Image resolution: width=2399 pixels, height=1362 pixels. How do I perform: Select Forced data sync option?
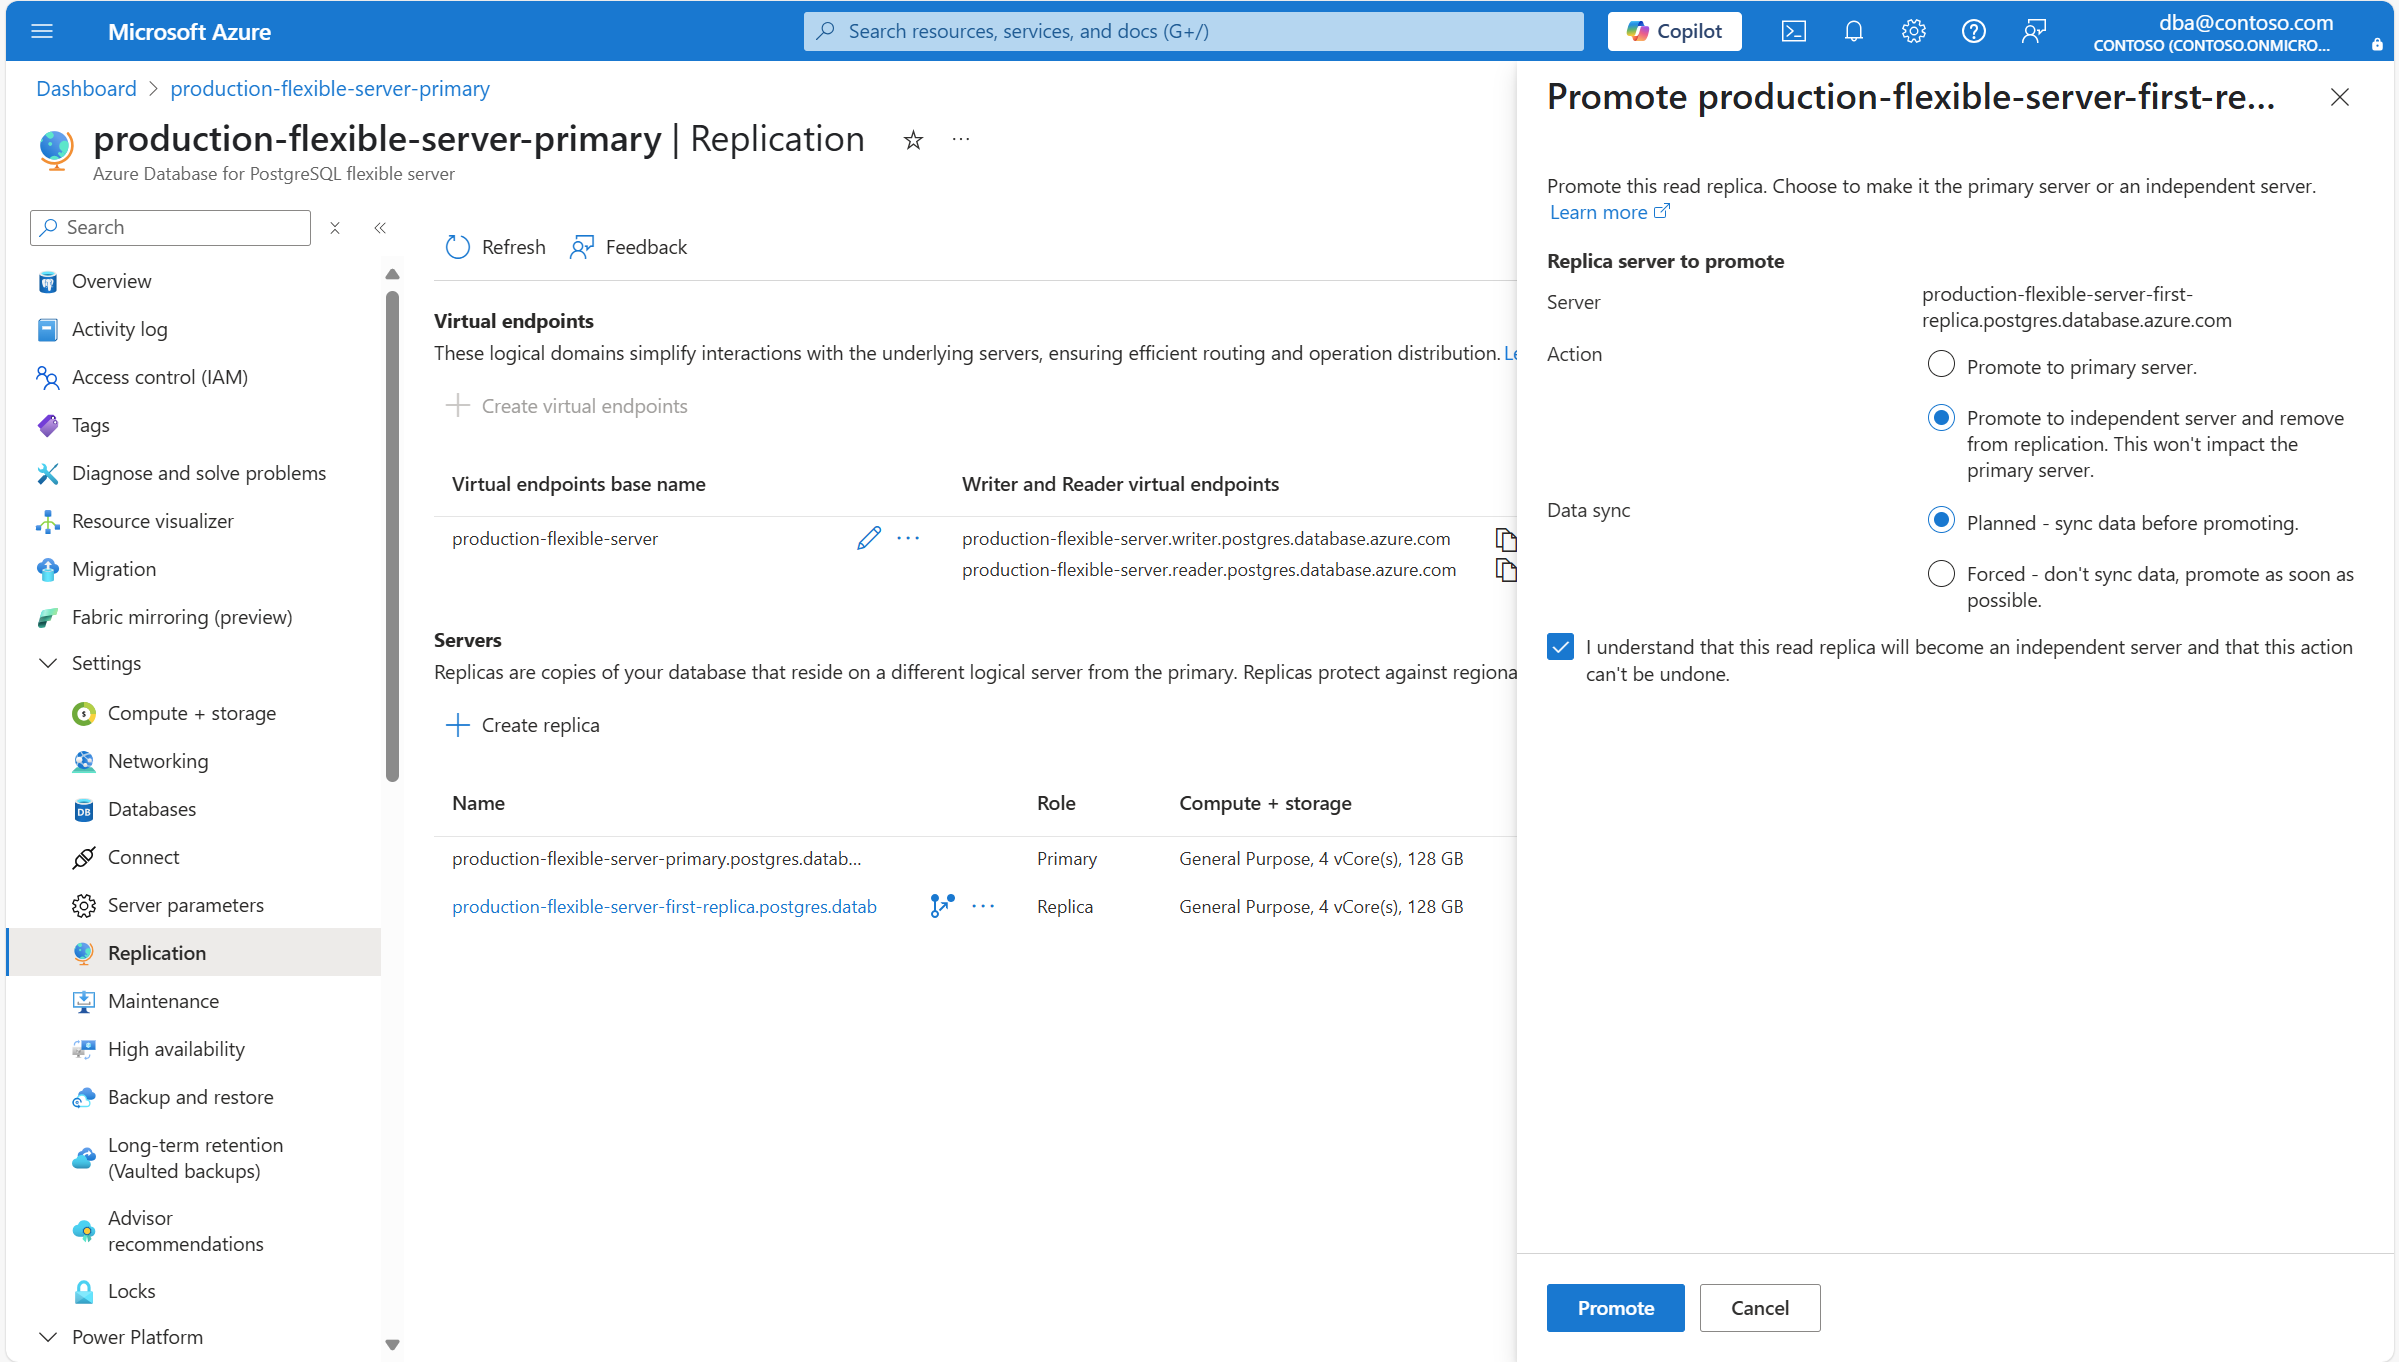pyautogui.click(x=1940, y=573)
